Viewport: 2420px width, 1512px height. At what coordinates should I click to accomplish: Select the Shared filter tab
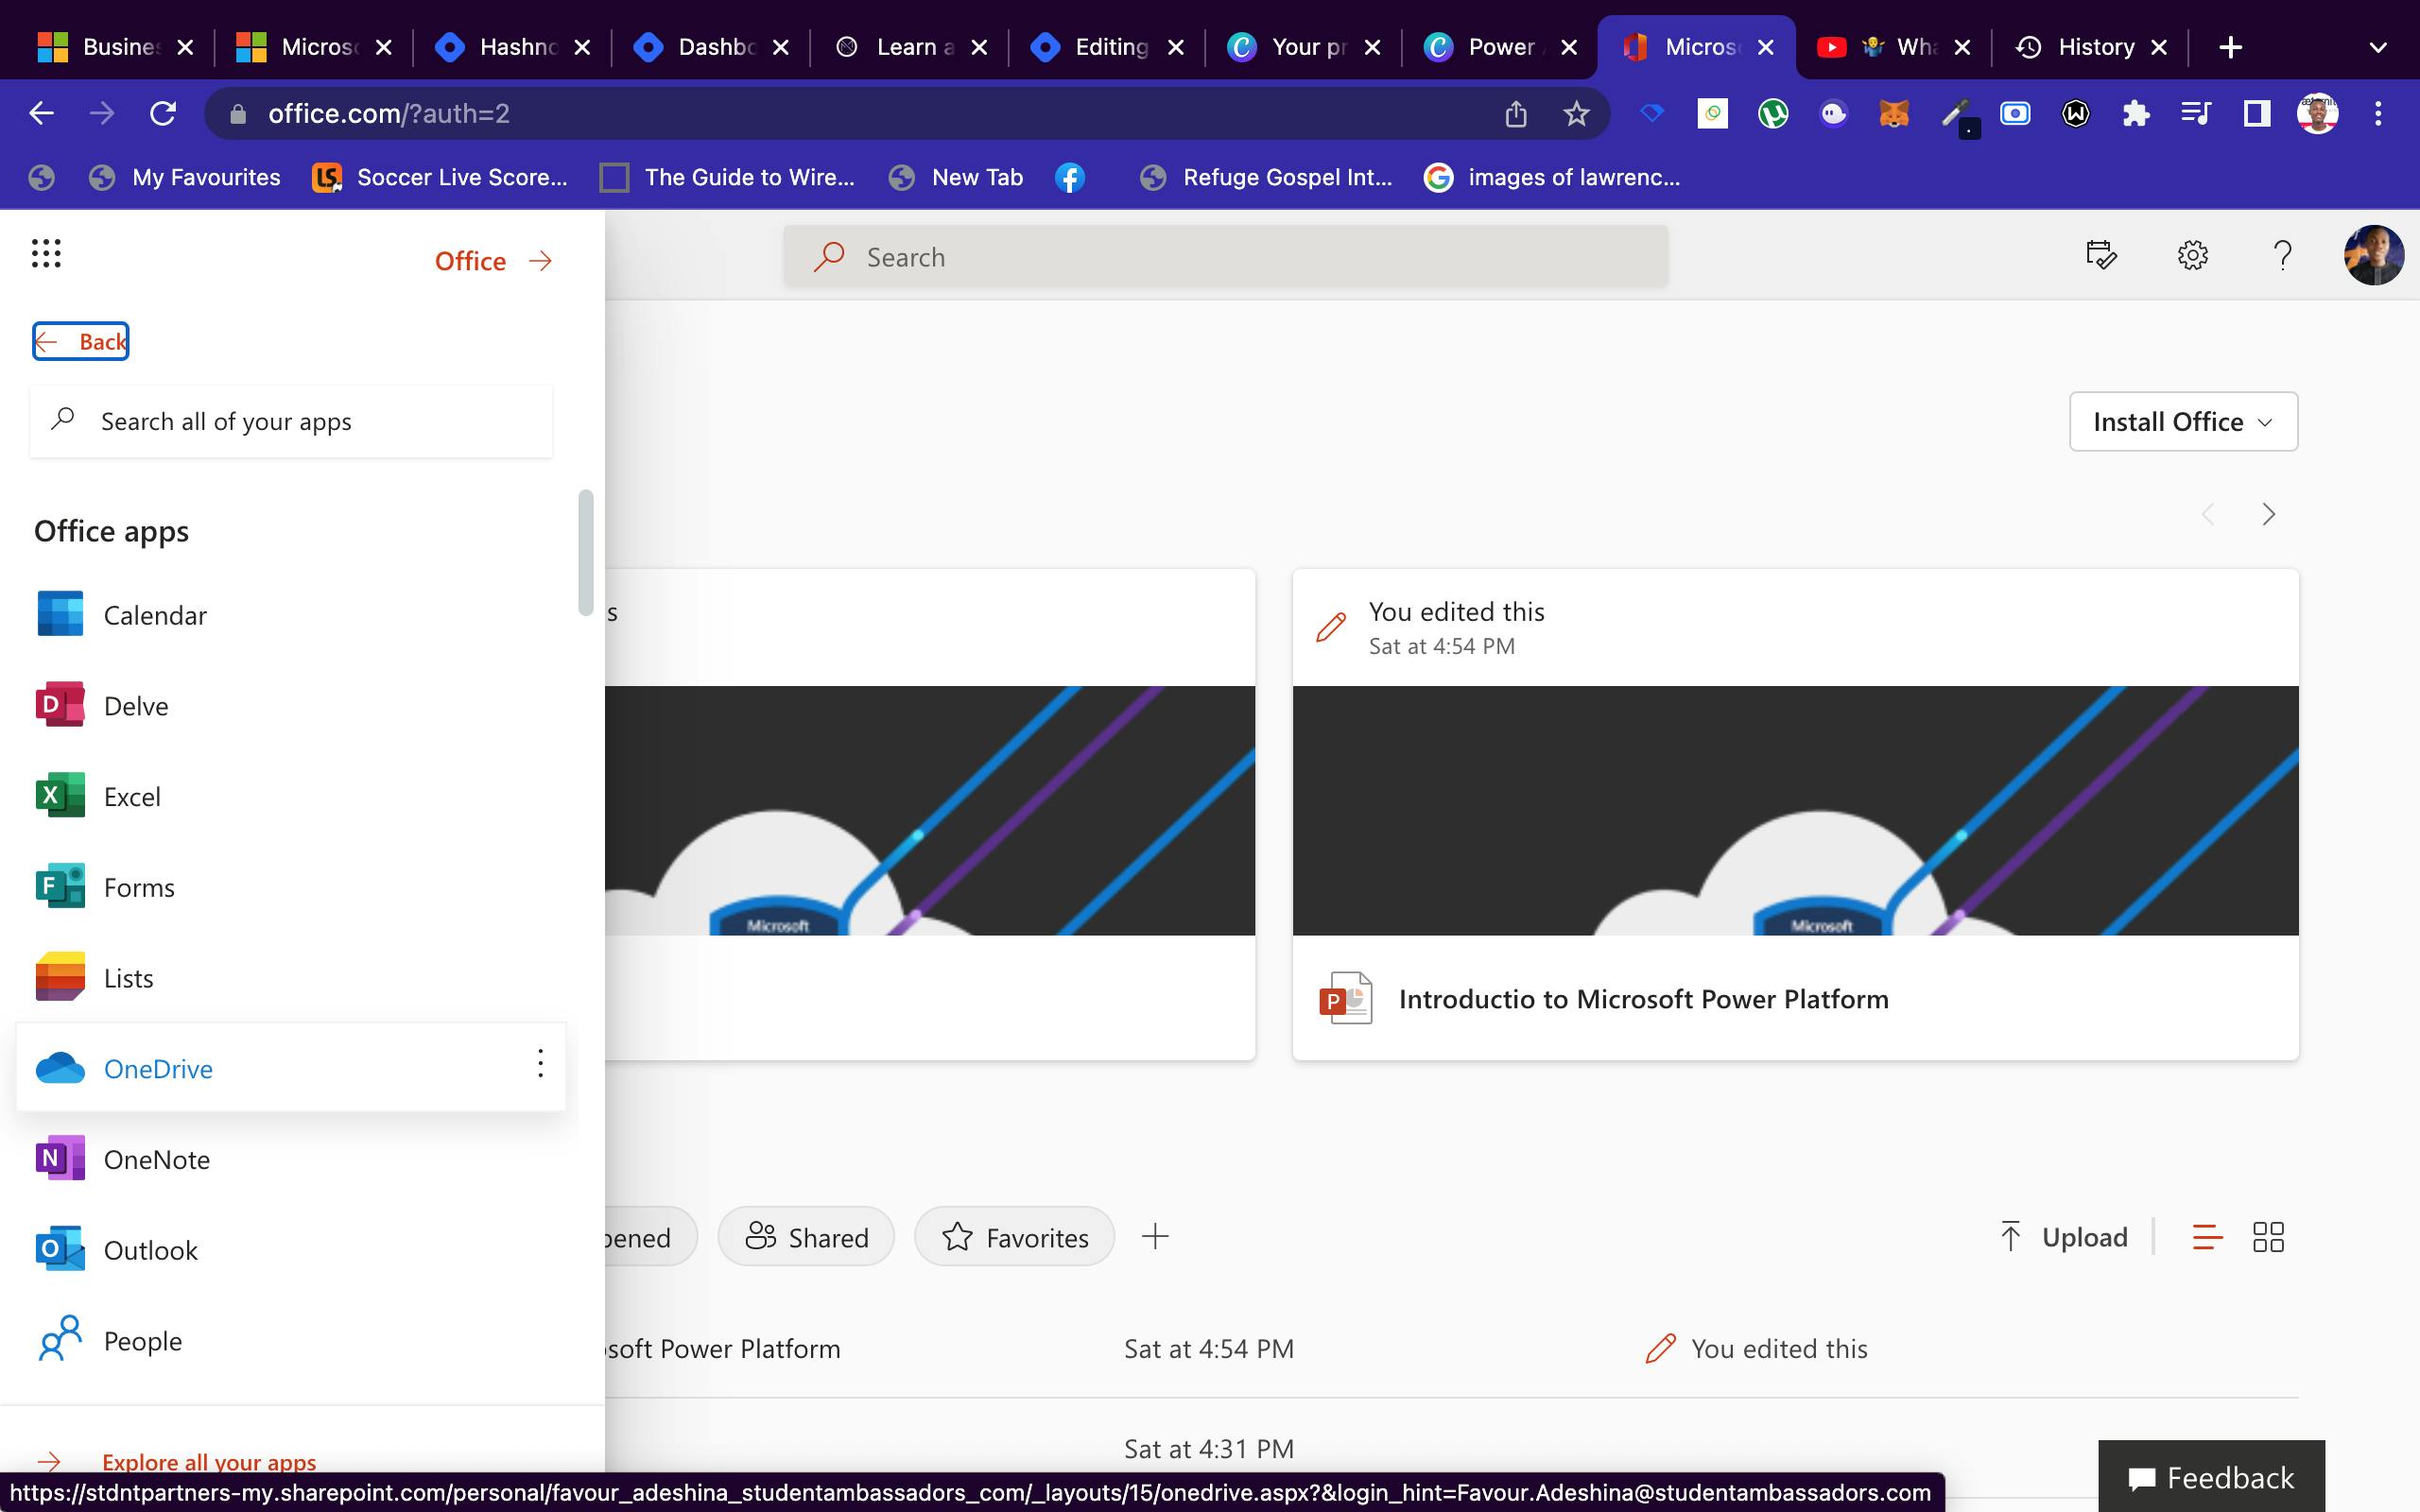(x=806, y=1237)
